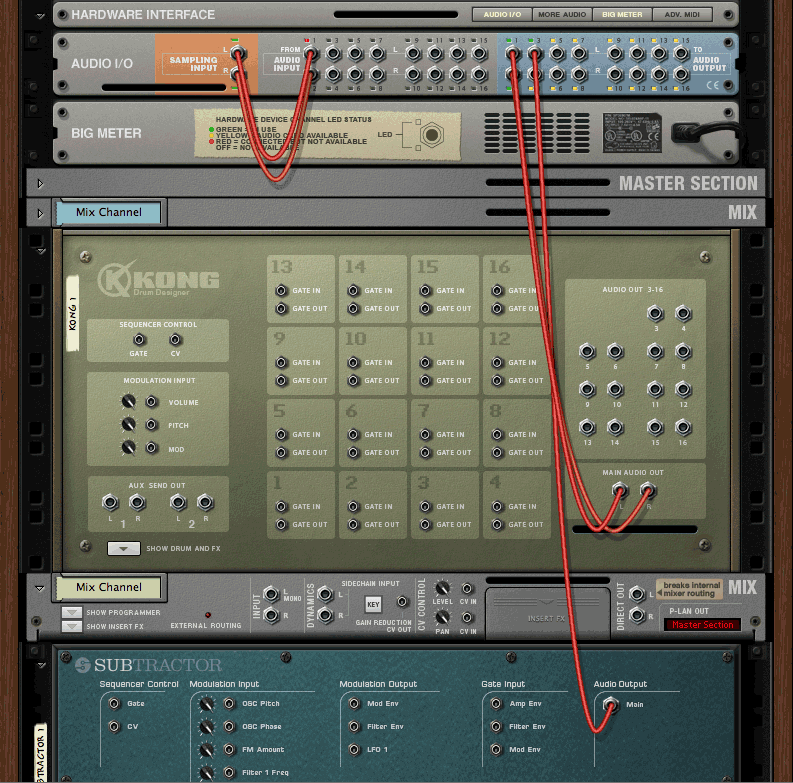793x783 pixels.
Task: Click Subtractor FM Amount input jack
Action: [229, 749]
